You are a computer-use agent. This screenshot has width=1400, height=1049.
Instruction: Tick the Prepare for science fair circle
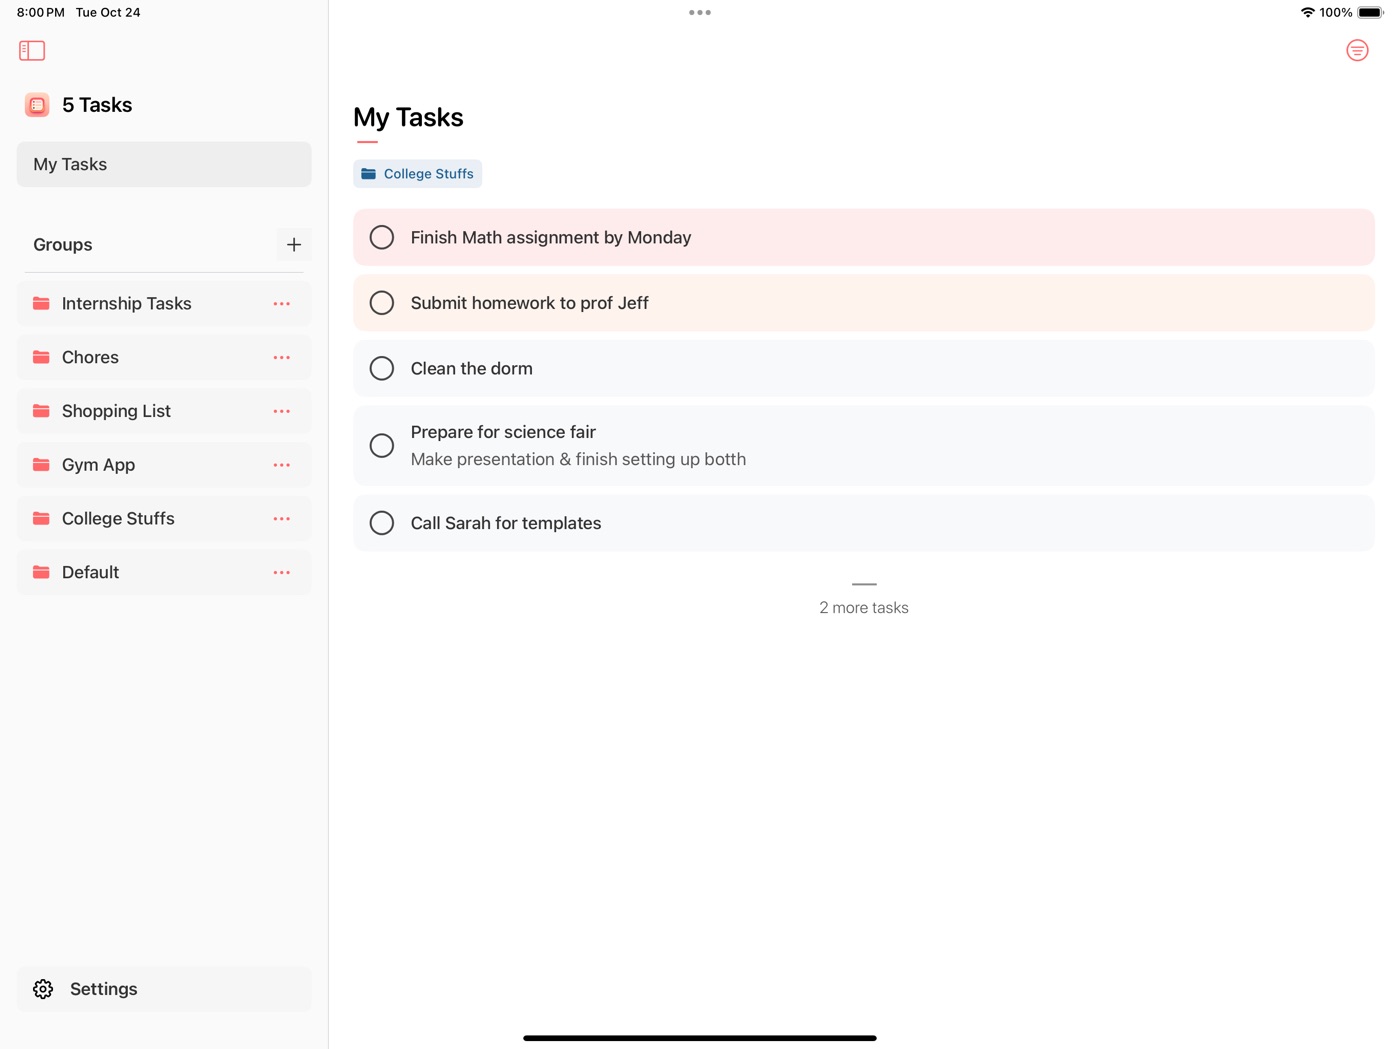point(382,445)
